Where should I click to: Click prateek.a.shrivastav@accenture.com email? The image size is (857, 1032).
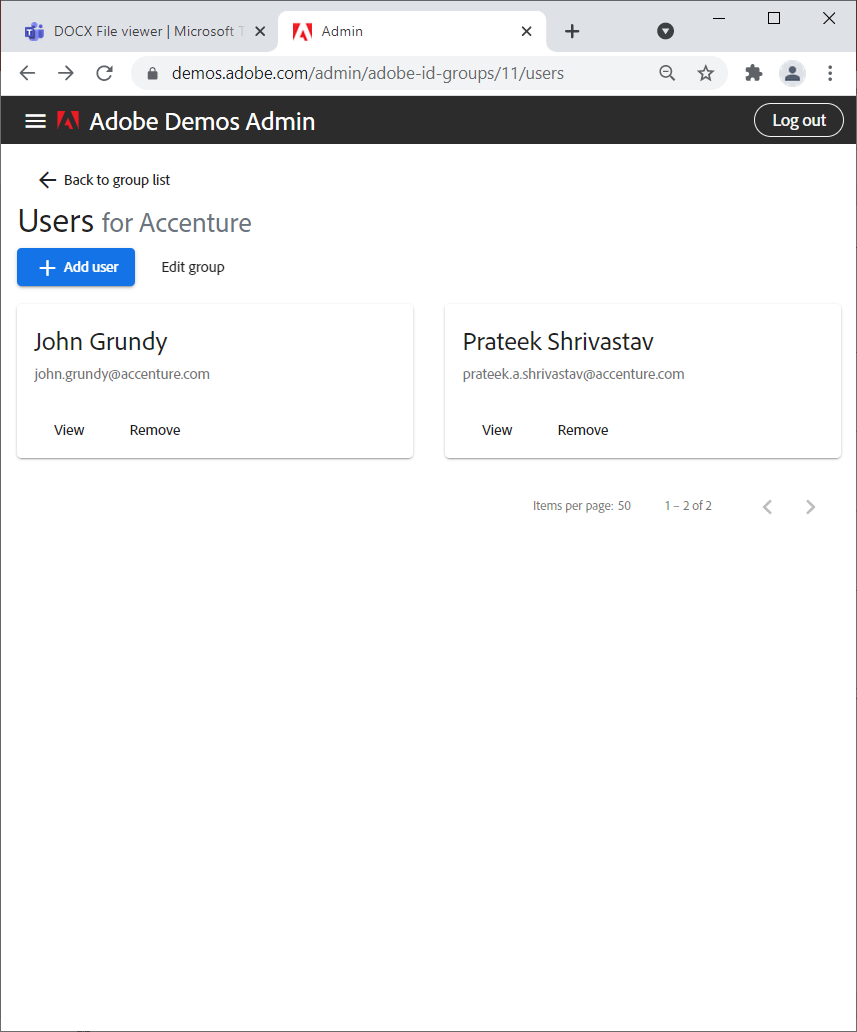[x=573, y=374]
